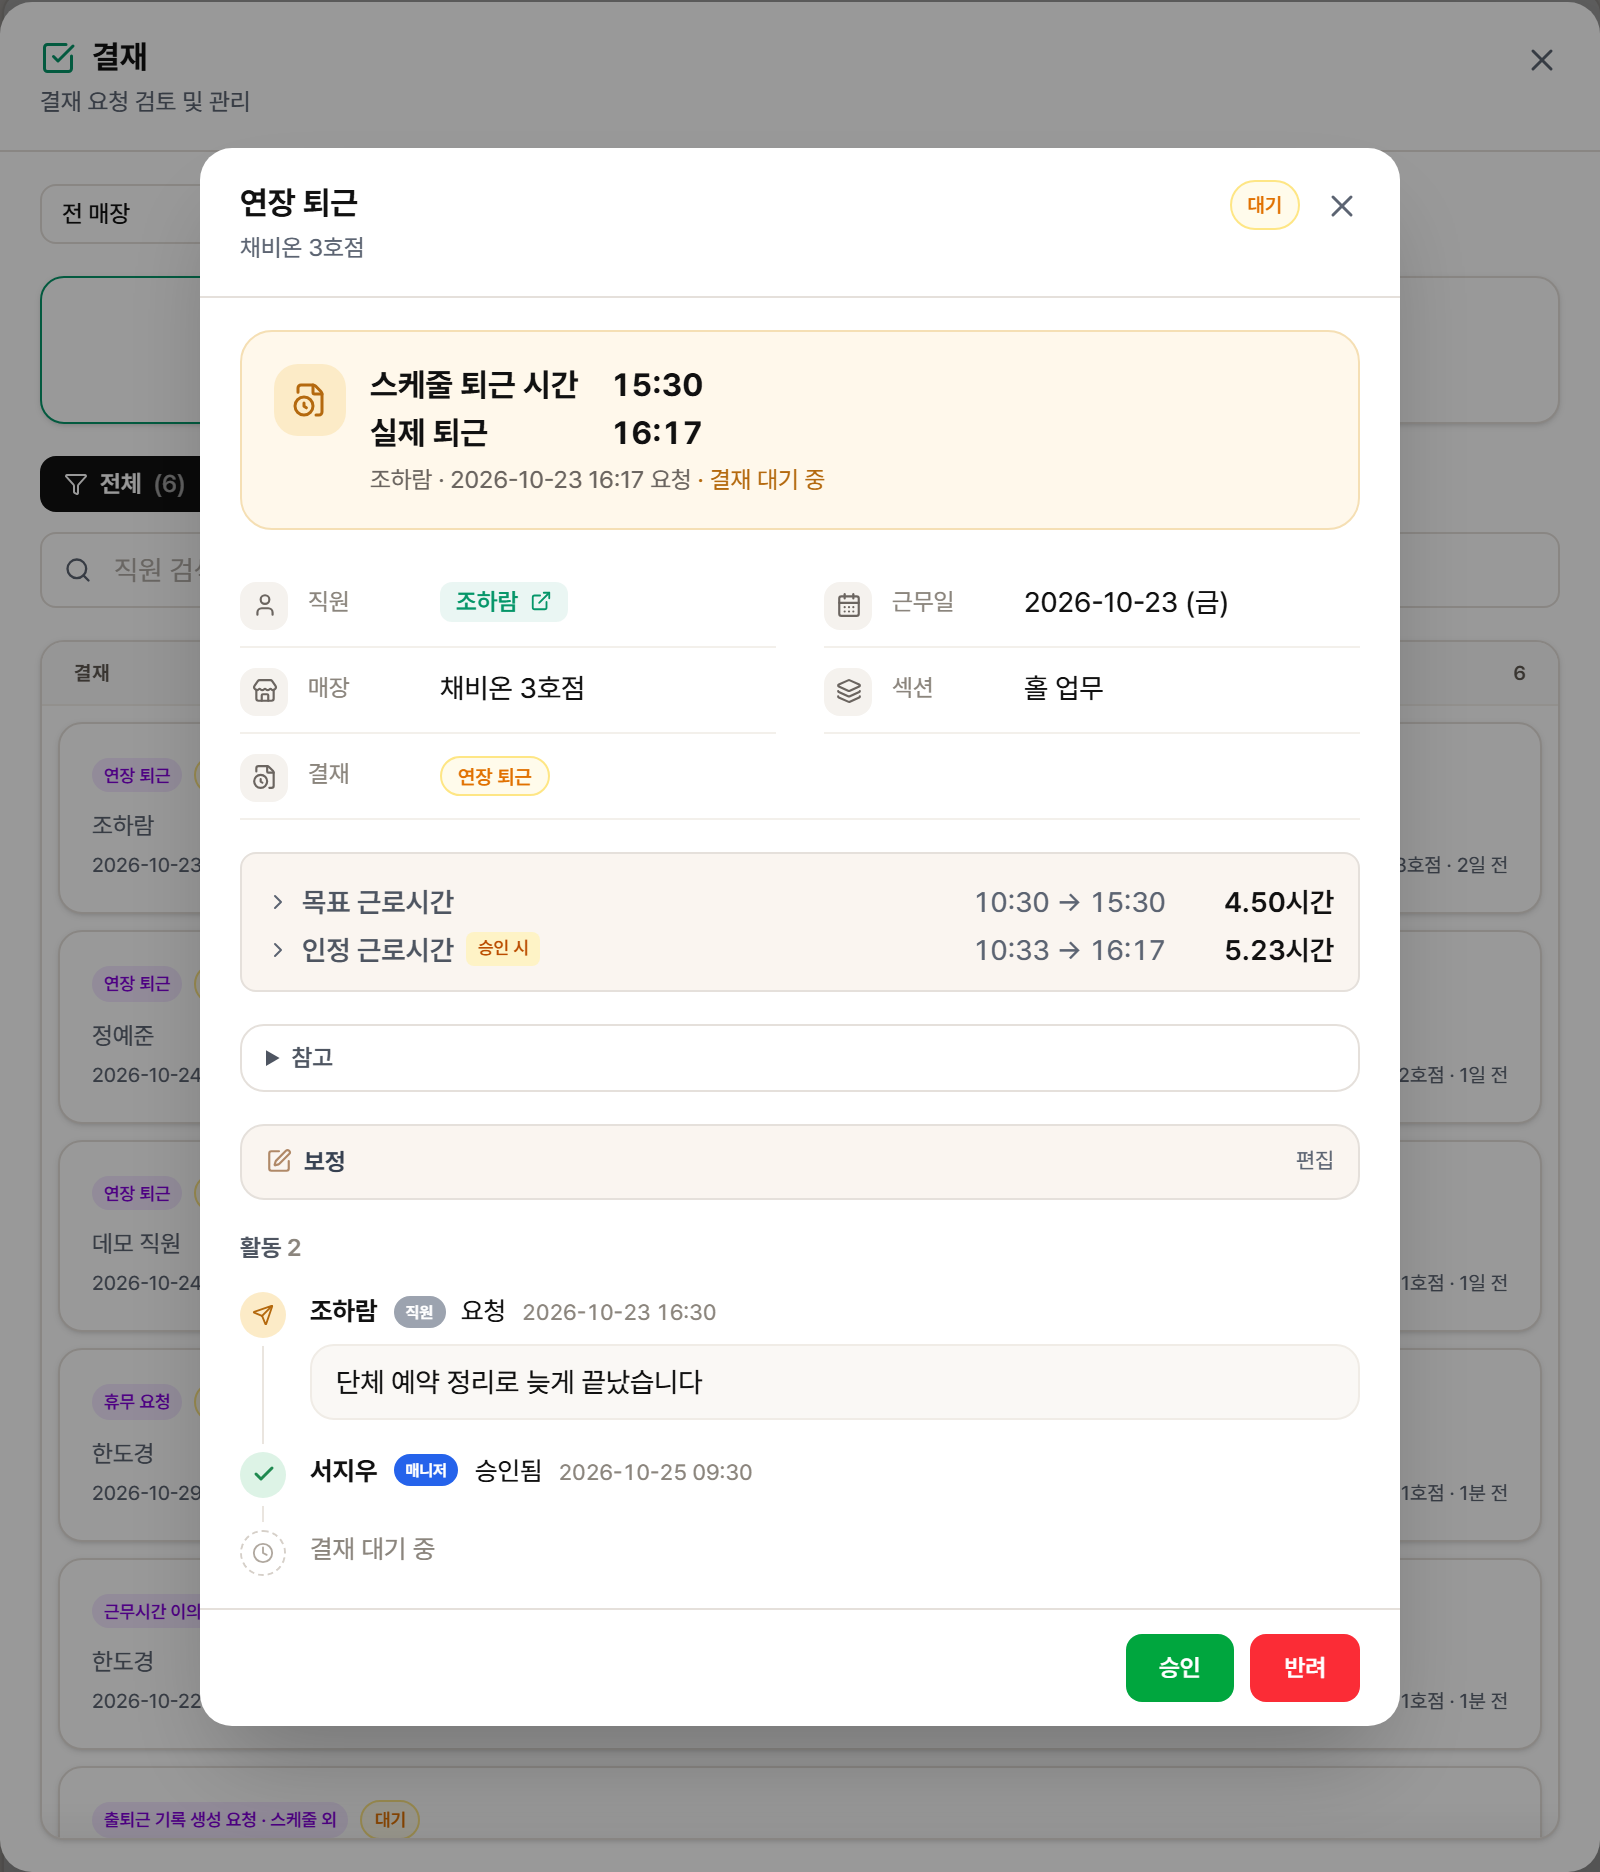Click the 4.50시간 target hours value

pyautogui.click(x=1279, y=902)
